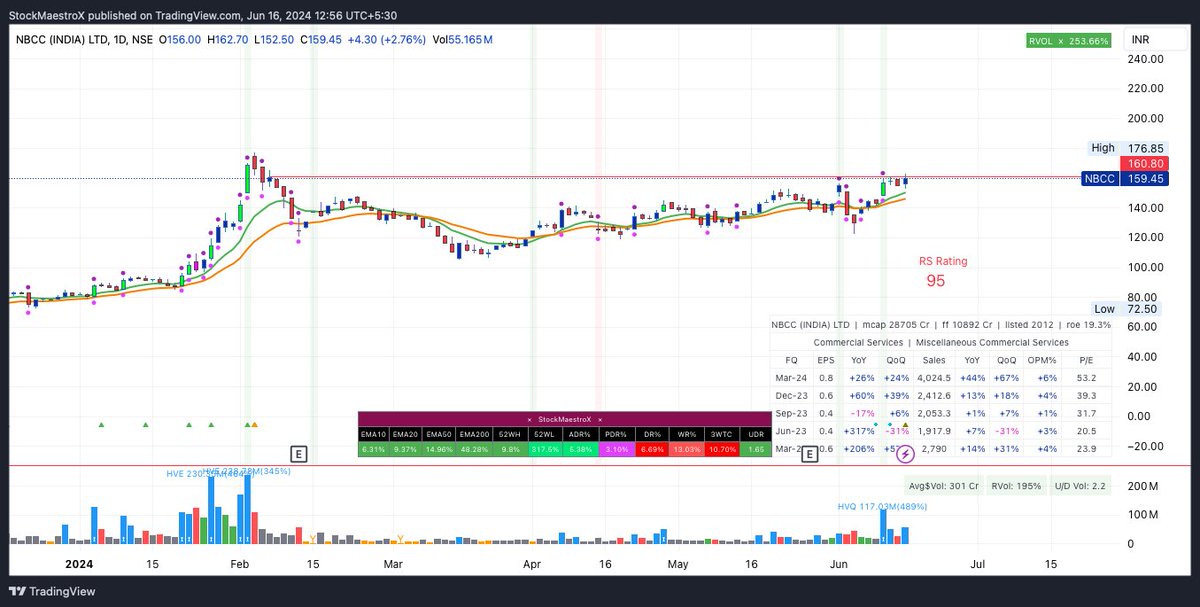Click the RS Rating value 95
The width and height of the screenshot is (1200, 607).
click(935, 281)
